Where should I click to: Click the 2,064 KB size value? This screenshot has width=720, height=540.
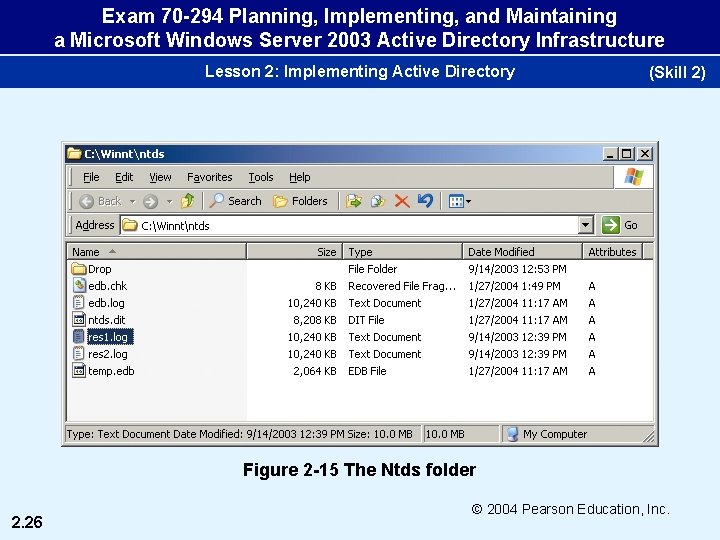point(315,371)
